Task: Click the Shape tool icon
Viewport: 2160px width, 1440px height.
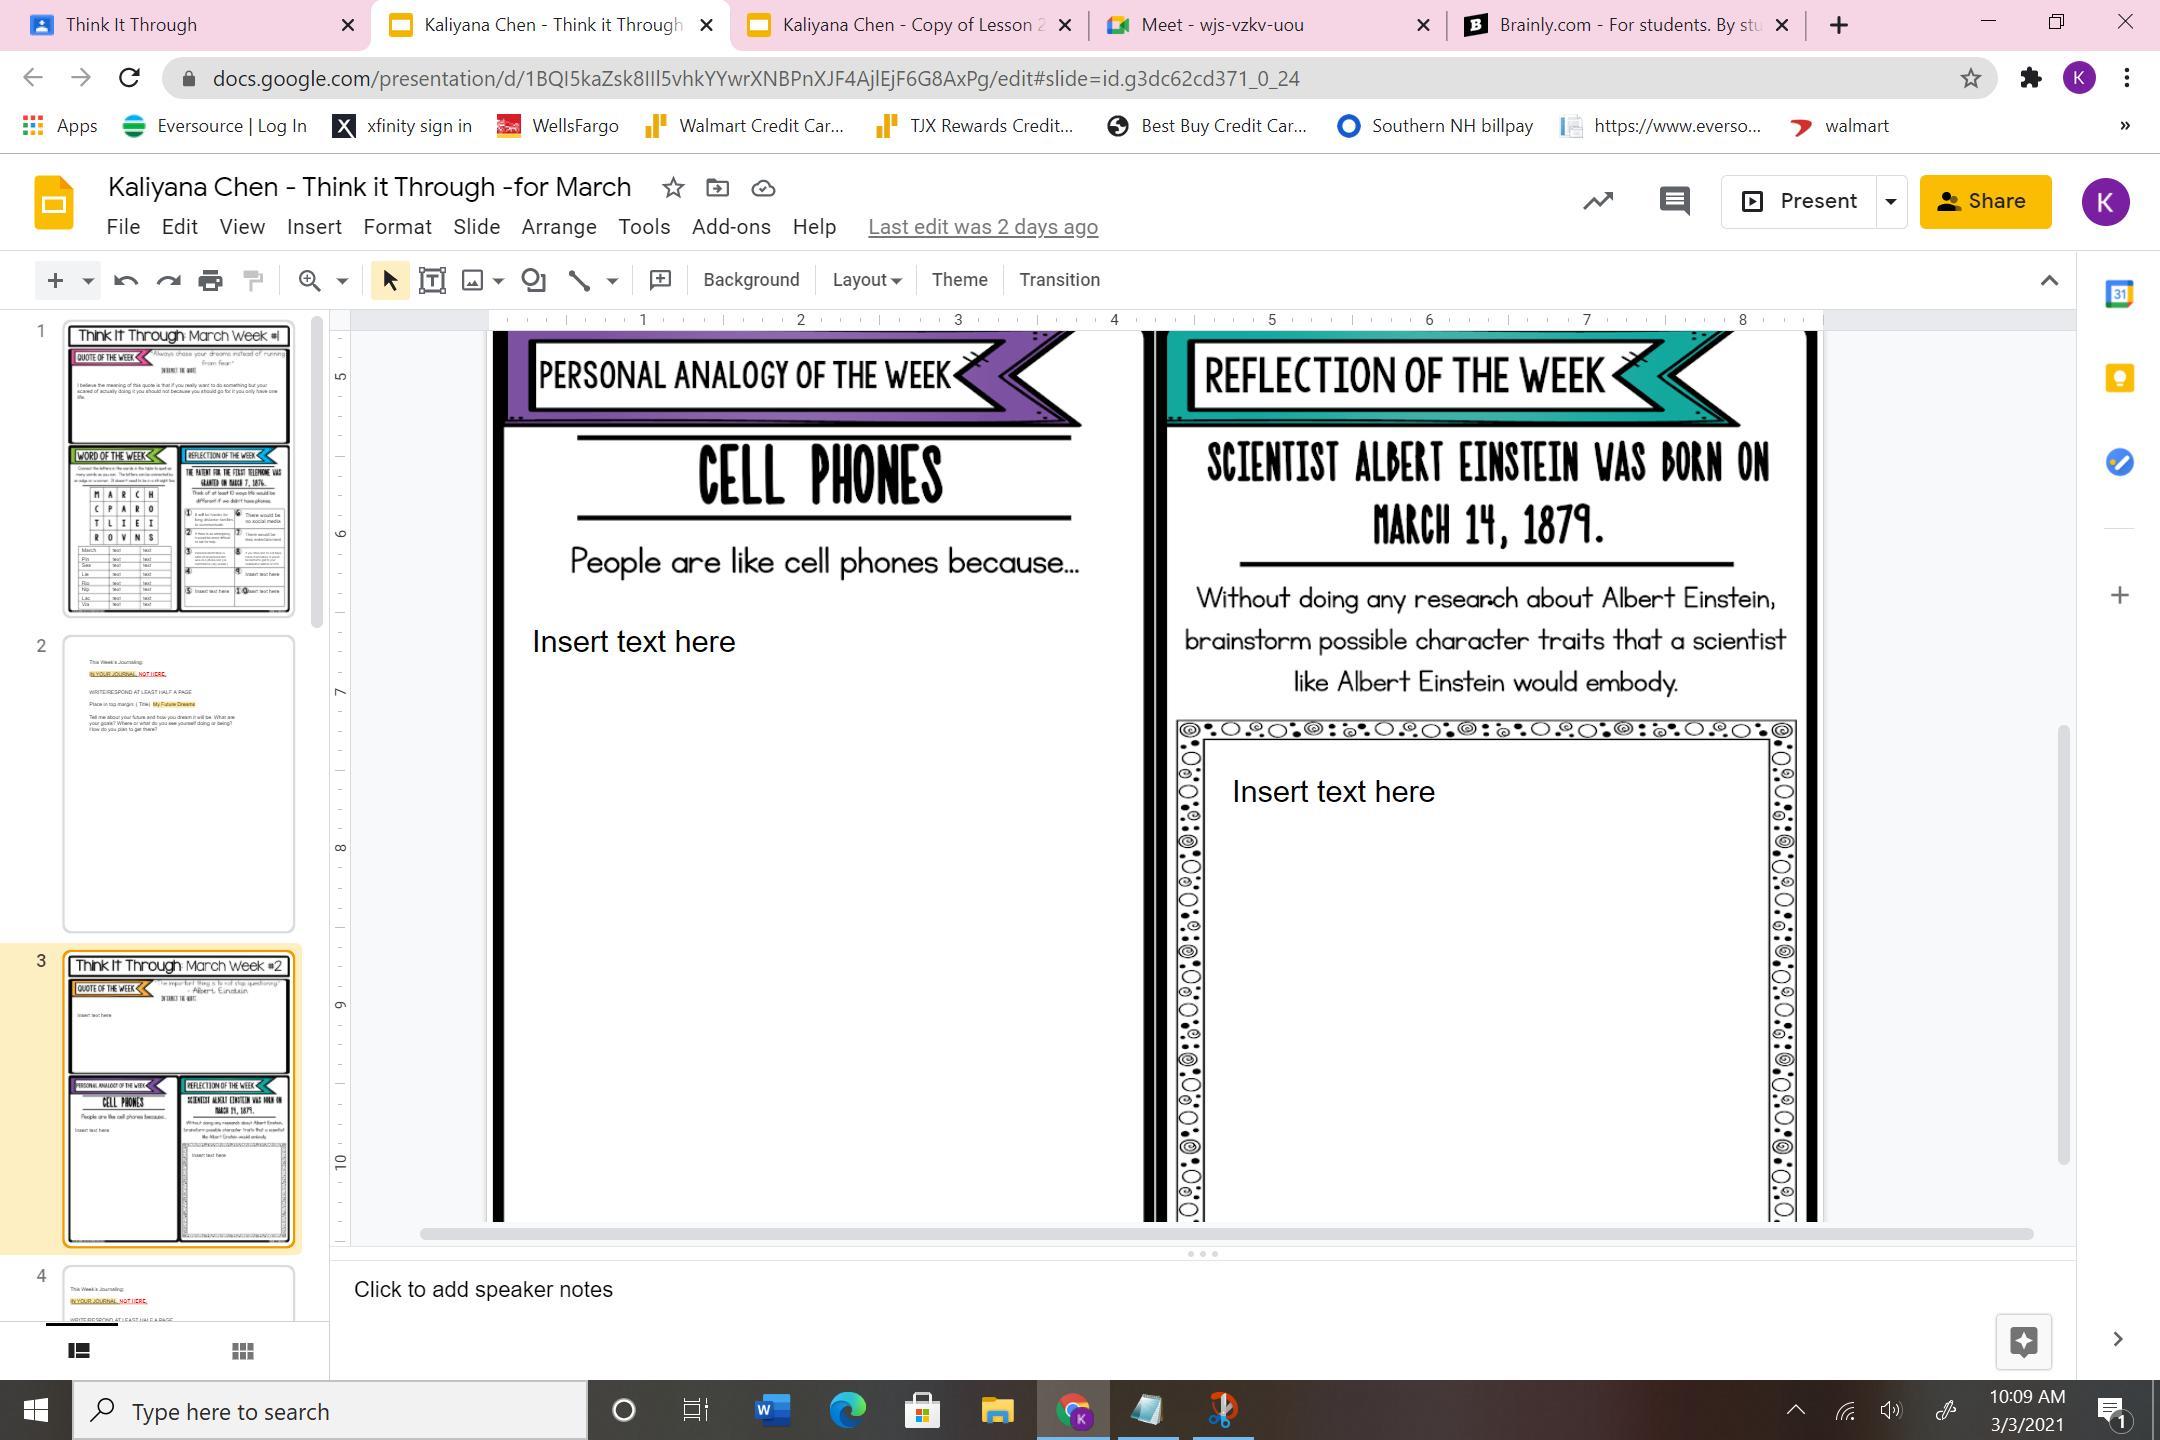Action: (534, 281)
